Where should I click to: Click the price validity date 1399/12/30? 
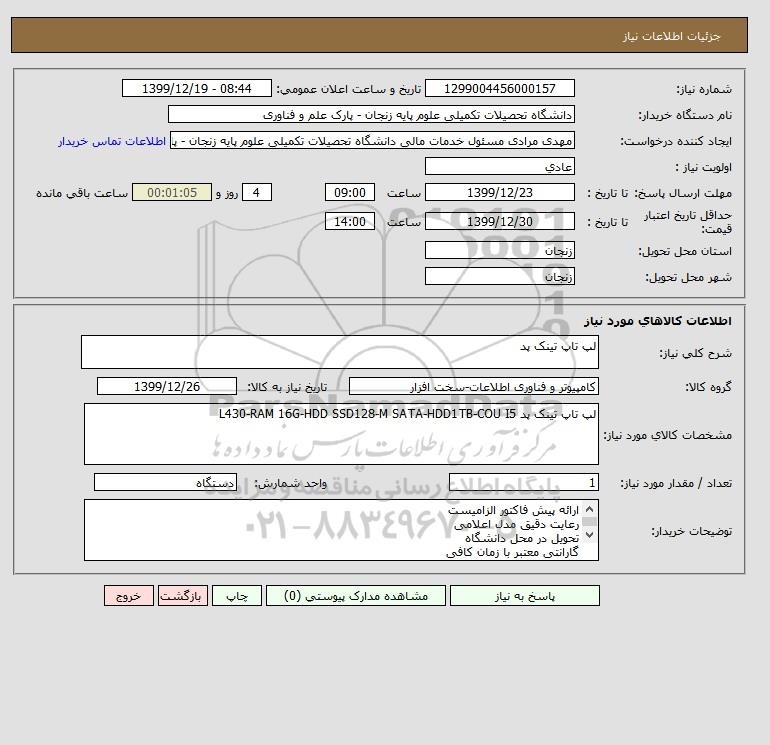[x=499, y=221]
